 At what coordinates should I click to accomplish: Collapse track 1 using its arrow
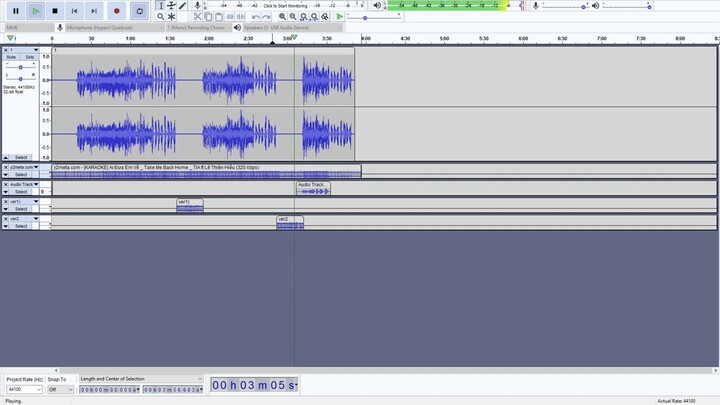coord(6,157)
